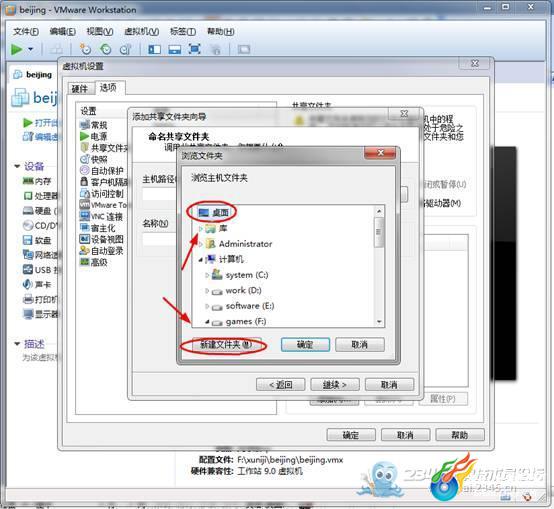Select 设备视图 in the settings list

tap(102, 239)
